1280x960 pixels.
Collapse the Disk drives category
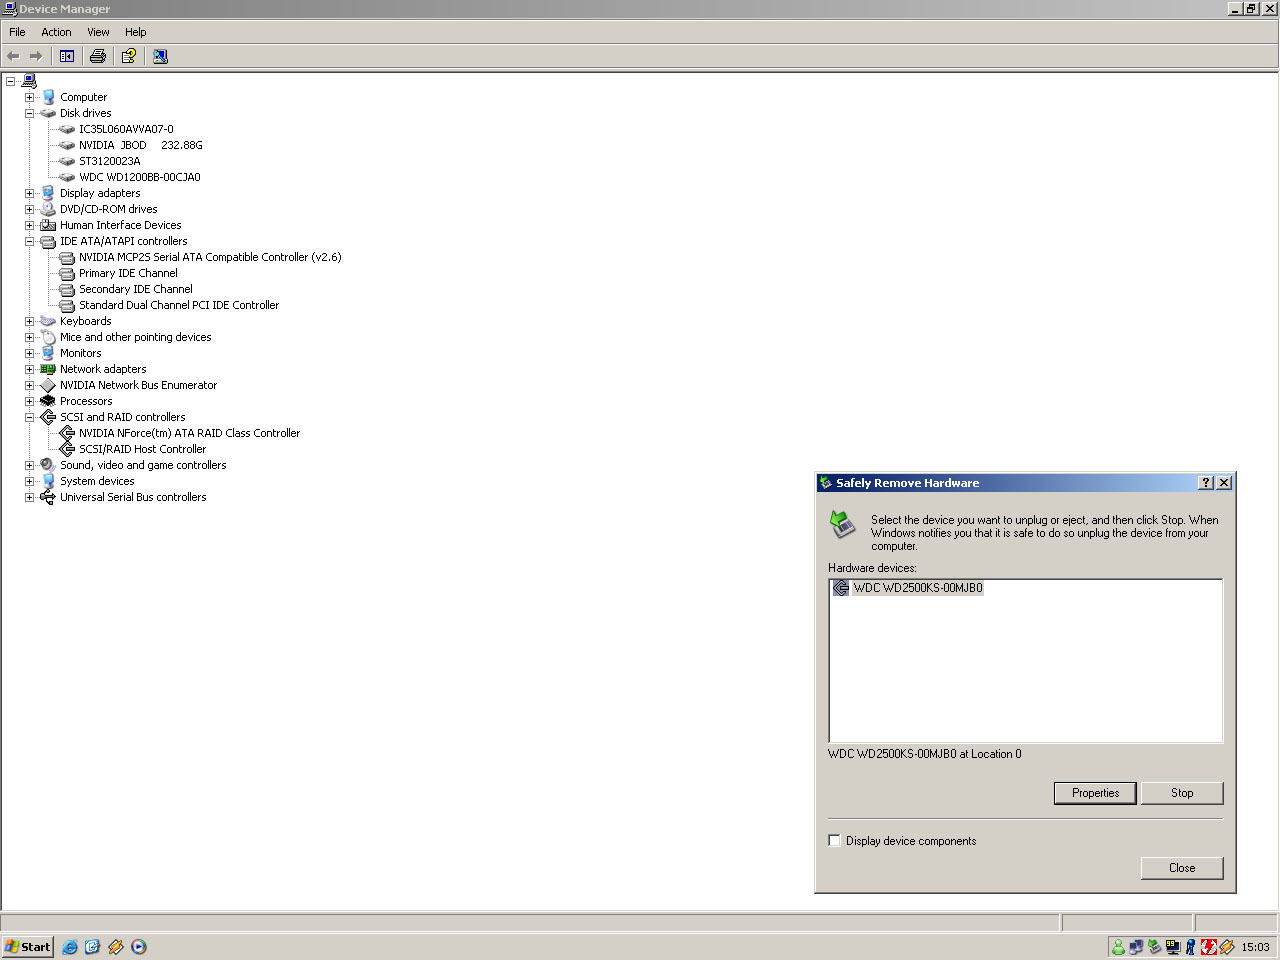(29, 113)
